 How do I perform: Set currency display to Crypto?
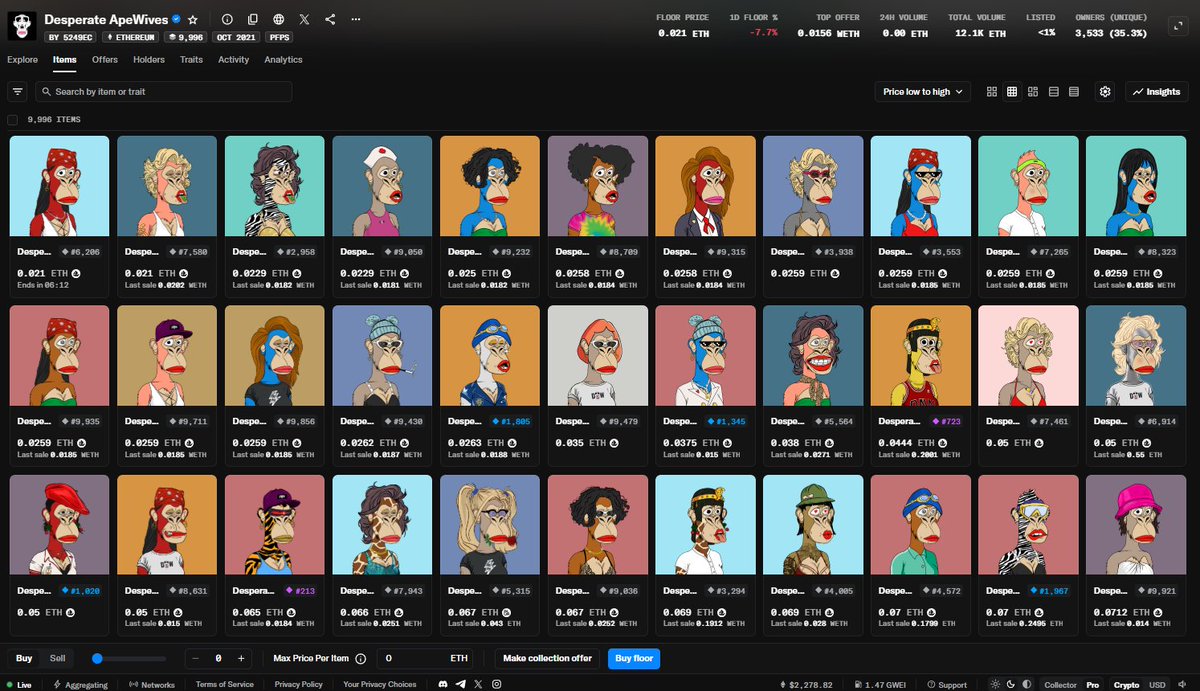(x=1126, y=685)
